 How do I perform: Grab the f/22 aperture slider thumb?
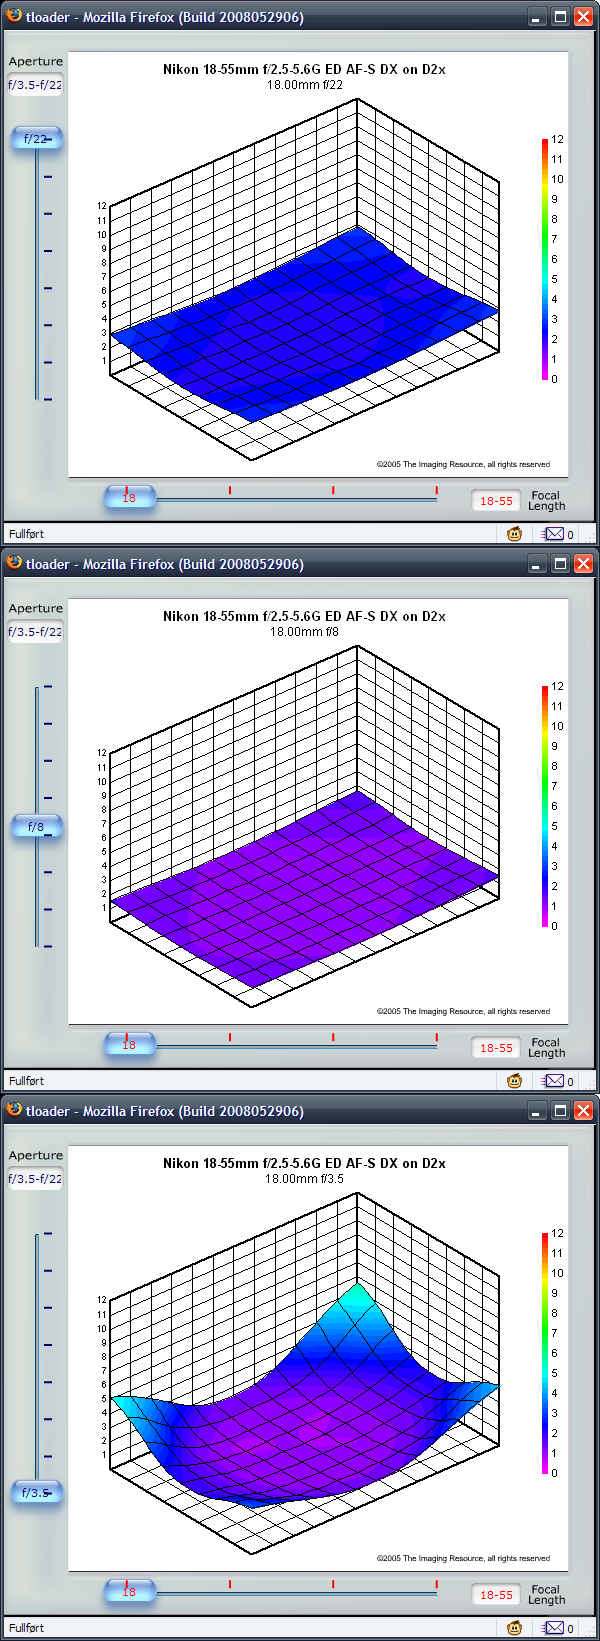pos(37,139)
